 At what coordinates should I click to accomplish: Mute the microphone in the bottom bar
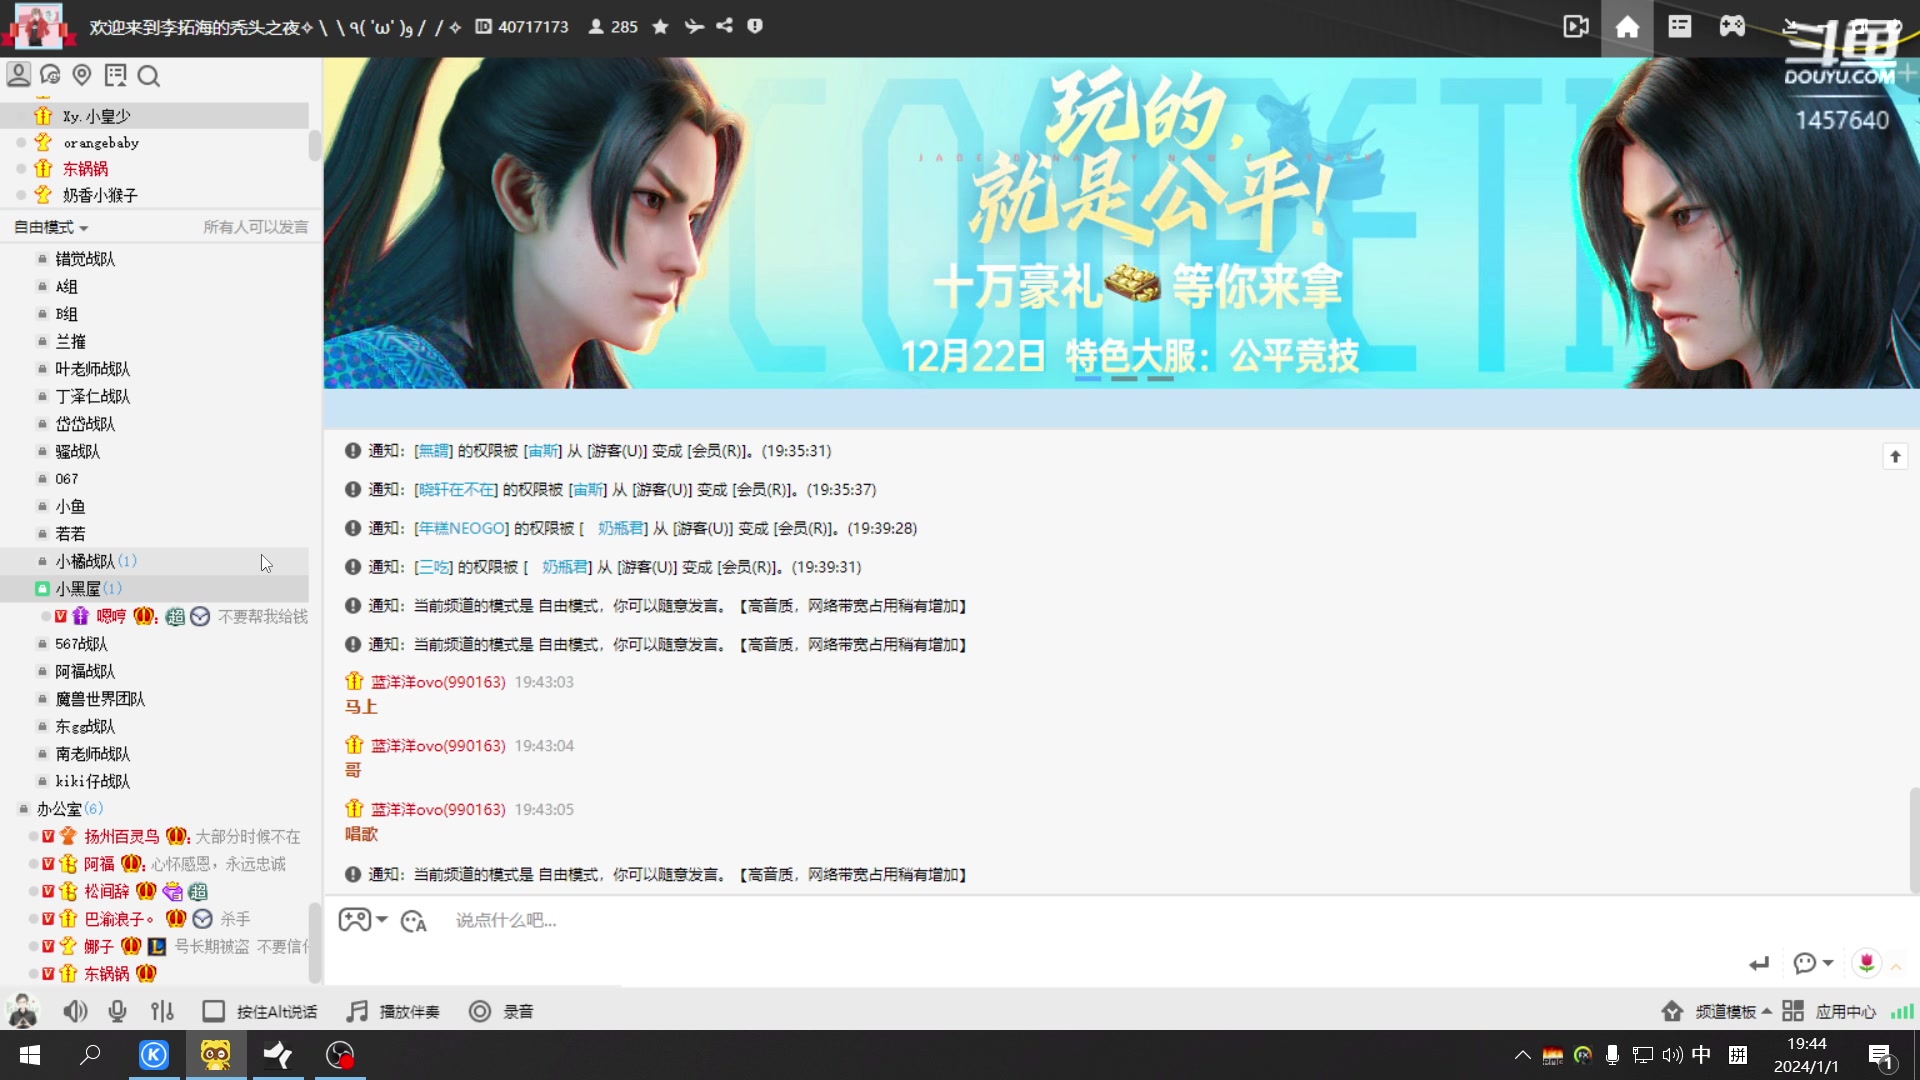click(117, 1011)
